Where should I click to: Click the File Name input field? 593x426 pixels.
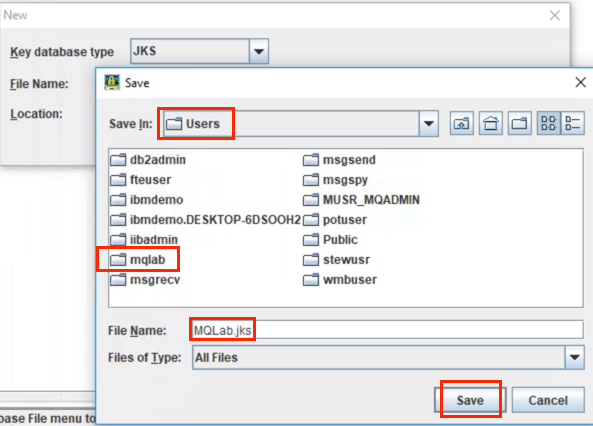click(387, 330)
